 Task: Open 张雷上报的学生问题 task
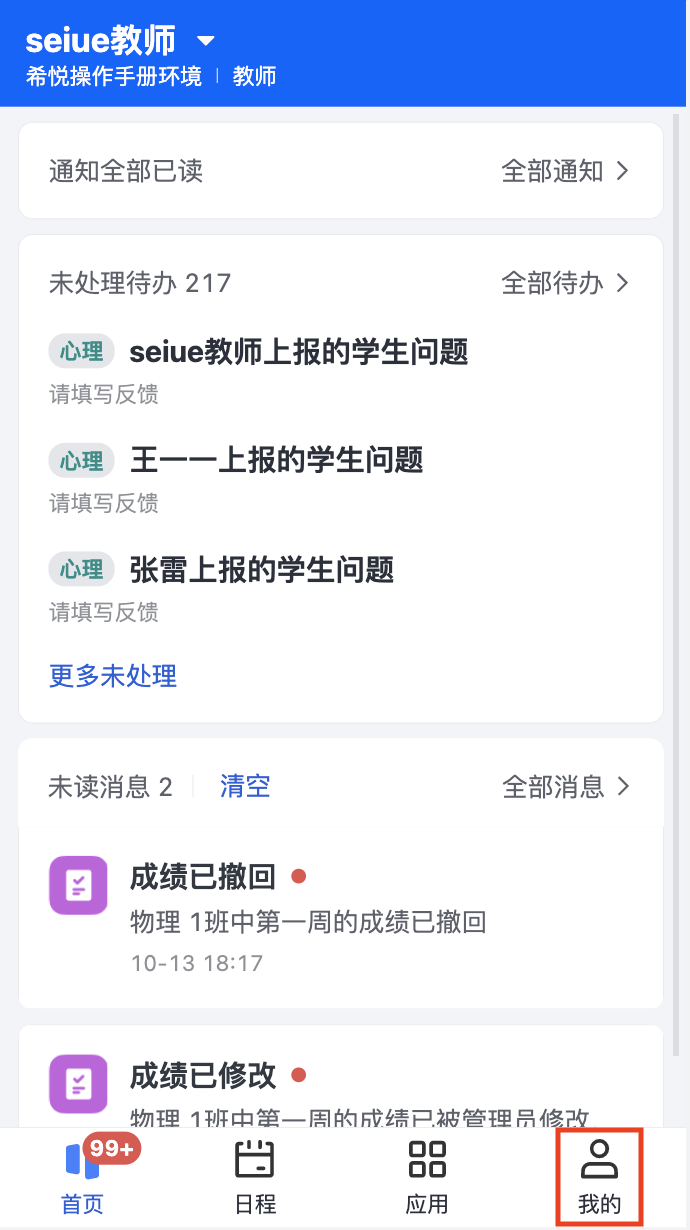tap(341, 585)
